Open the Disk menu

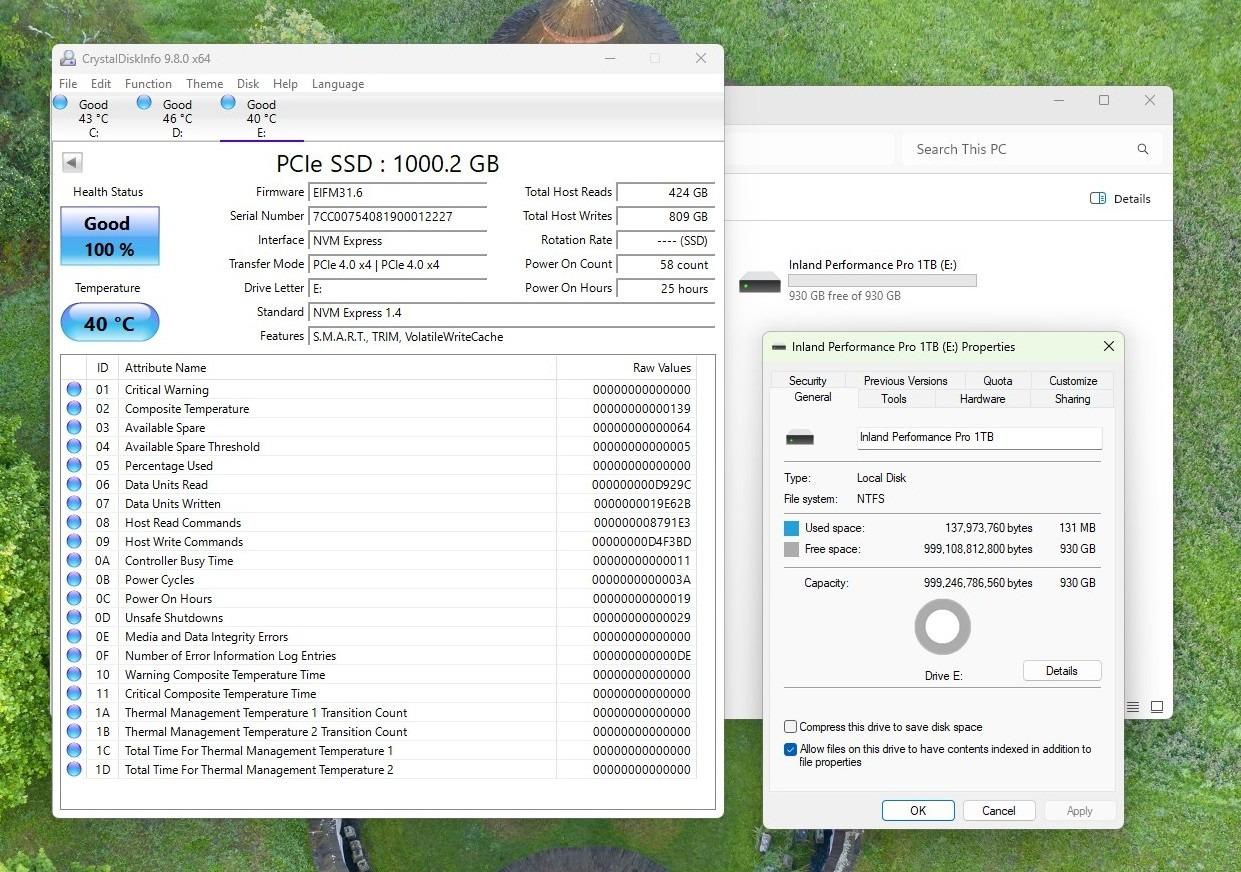pos(248,84)
